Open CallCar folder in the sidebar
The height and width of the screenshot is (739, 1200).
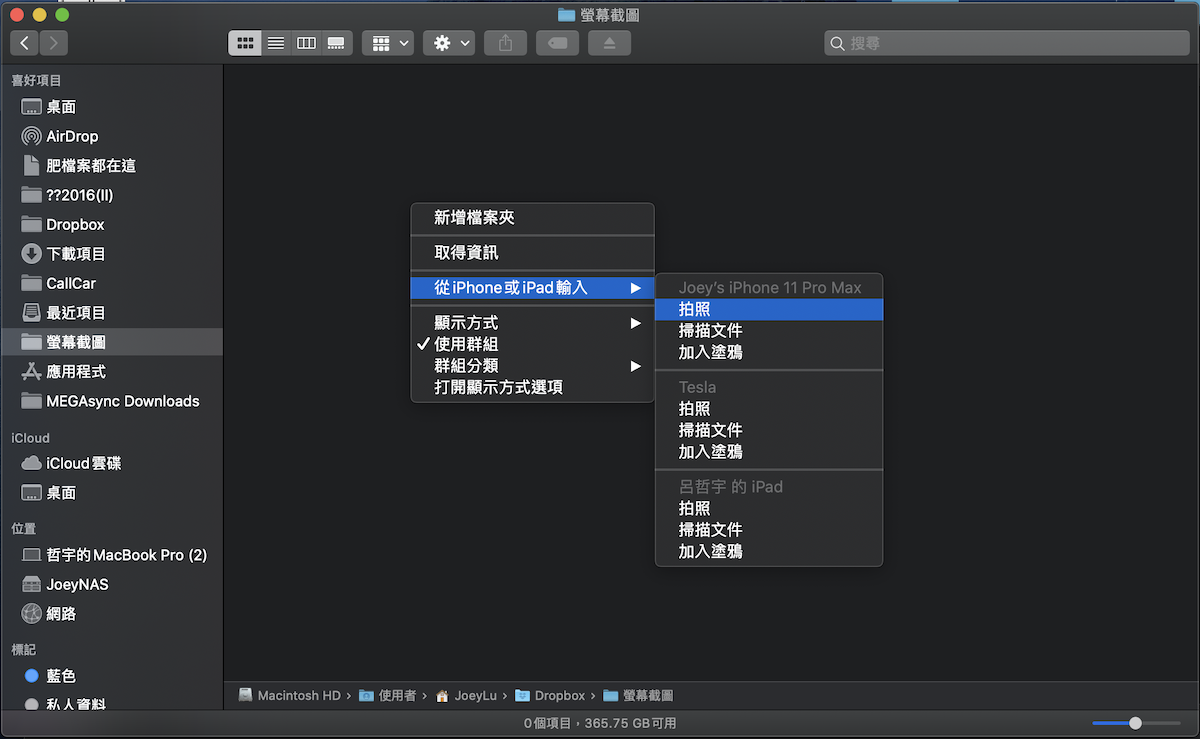click(x=111, y=283)
